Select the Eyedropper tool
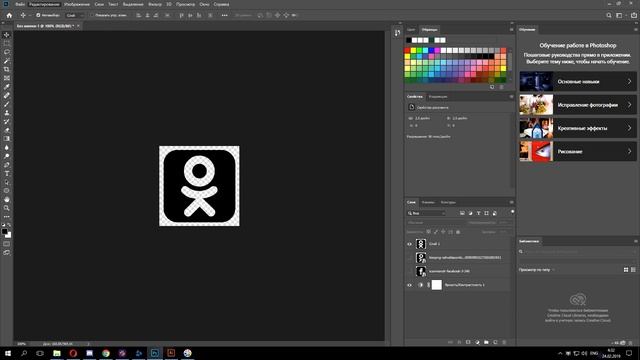The height and width of the screenshot is (360, 640). pos(7,87)
